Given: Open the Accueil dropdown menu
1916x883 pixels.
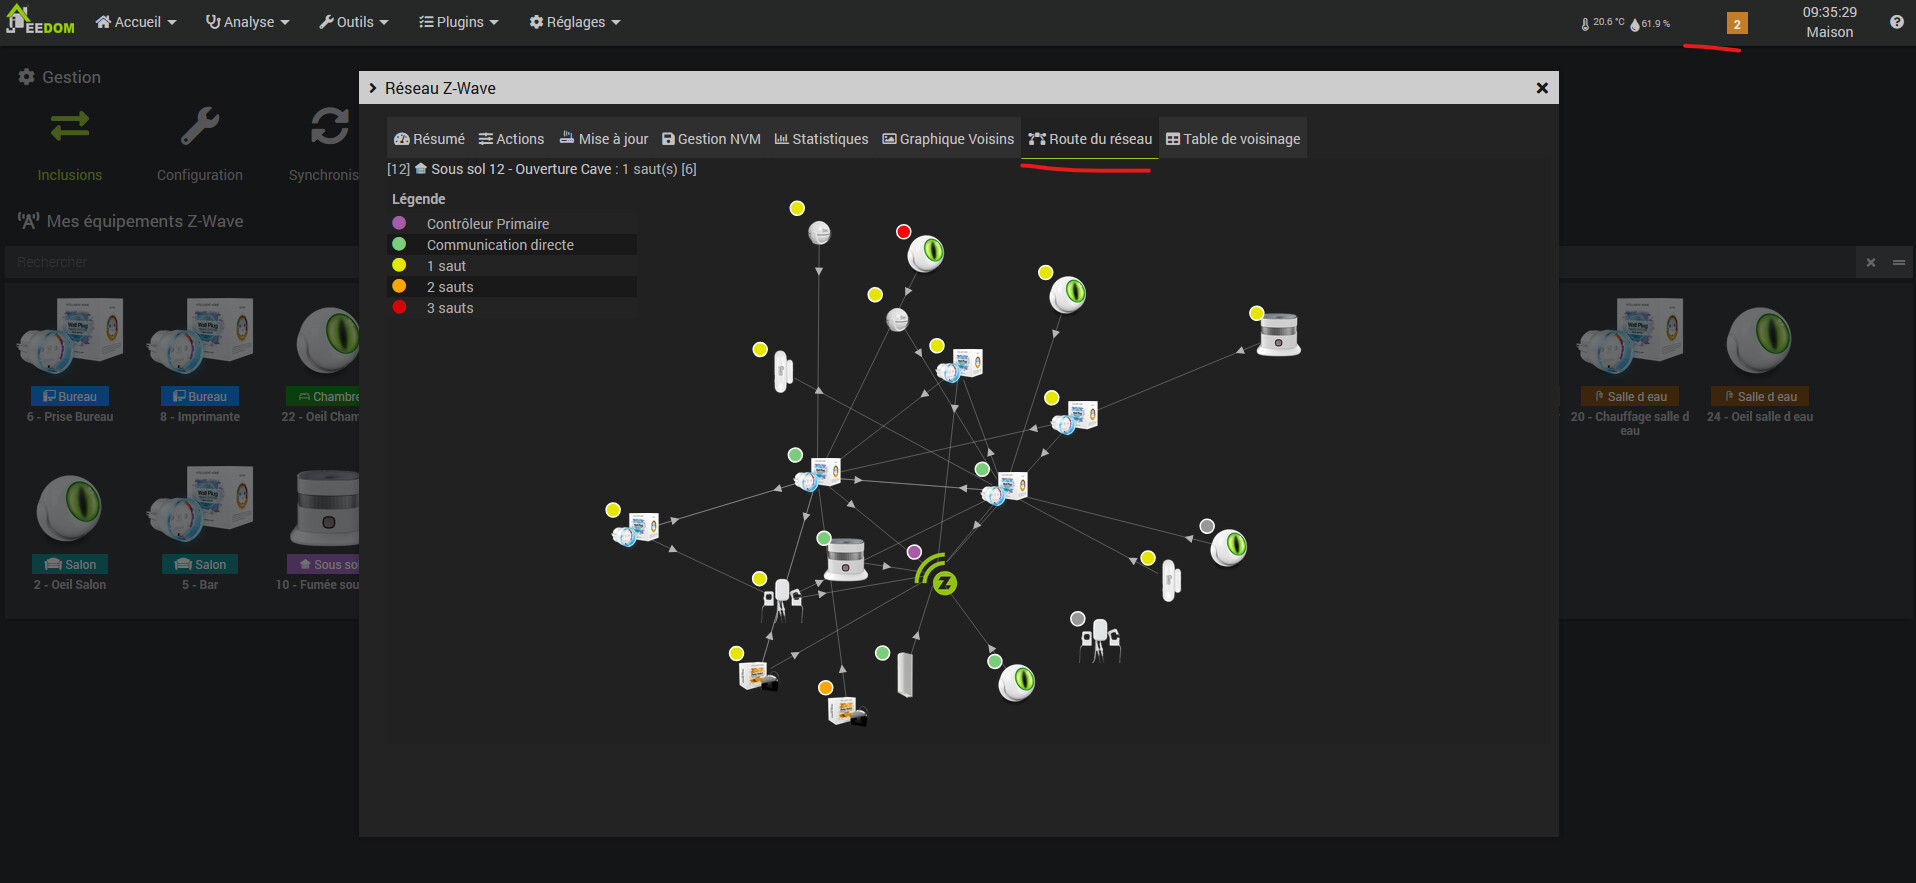Looking at the screenshot, I should (136, 22).
